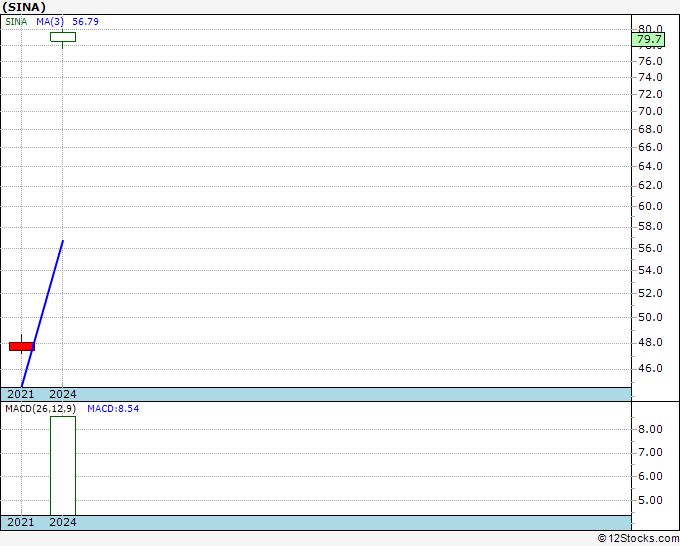Click the 2024 label on price axis

coord(63,394)
